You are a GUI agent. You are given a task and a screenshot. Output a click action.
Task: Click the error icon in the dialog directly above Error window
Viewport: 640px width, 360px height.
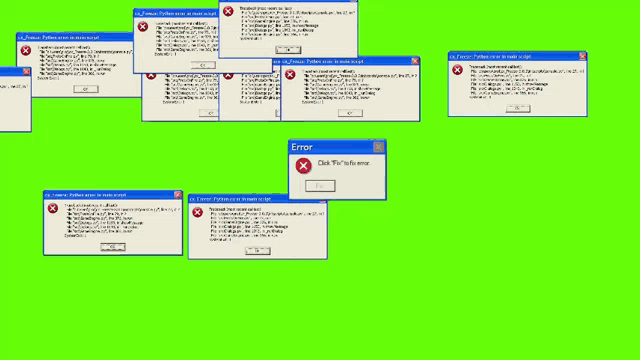(290, 74)
